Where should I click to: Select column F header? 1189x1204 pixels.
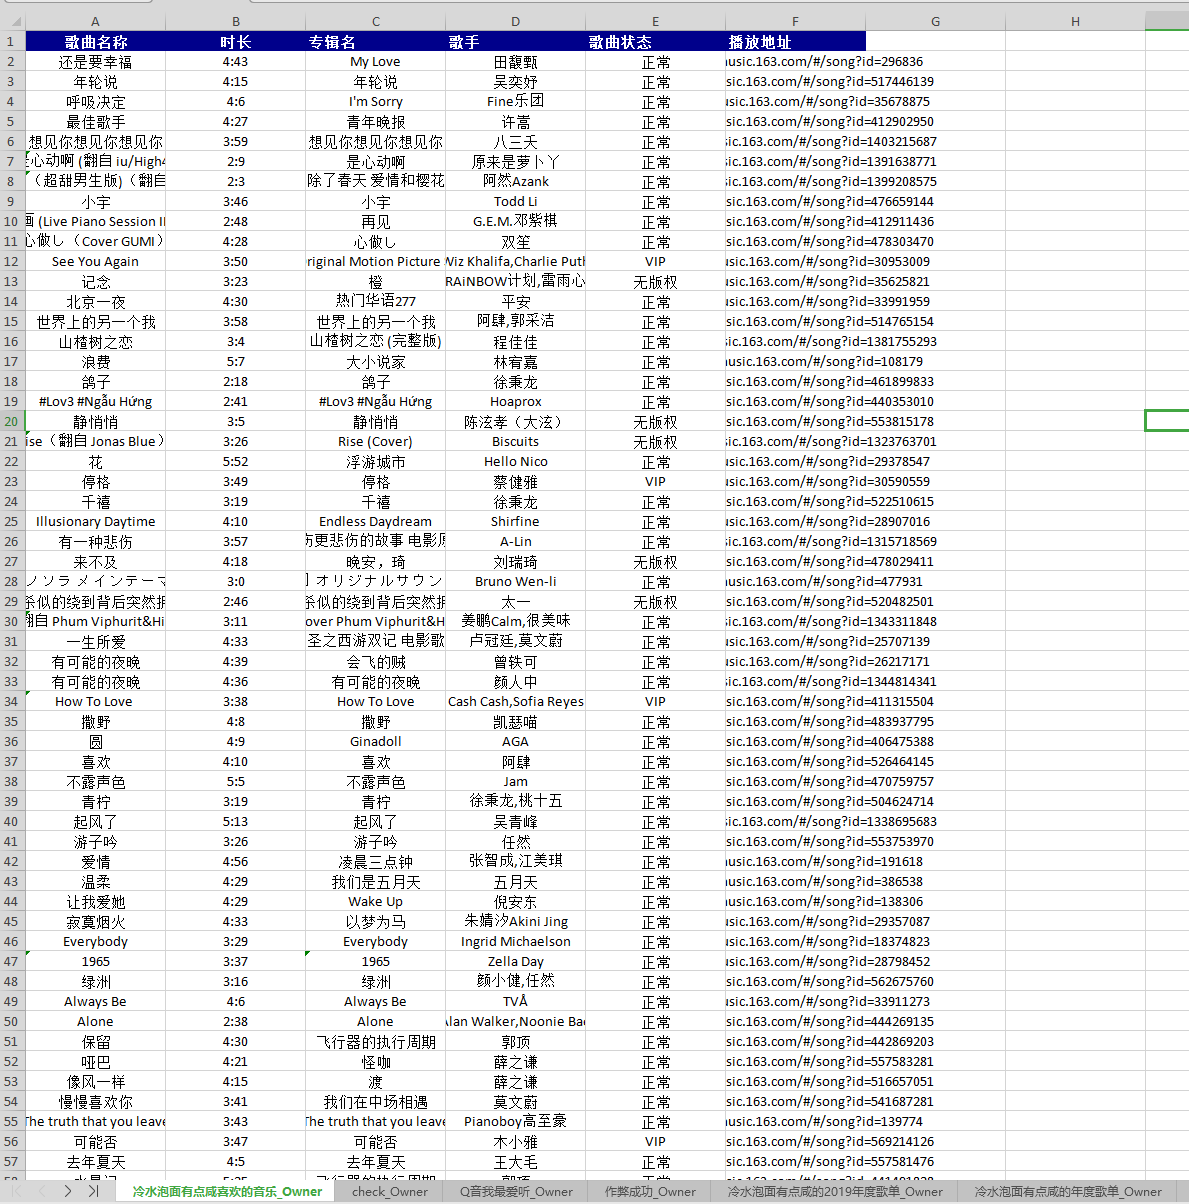click(x=796, y=21)
